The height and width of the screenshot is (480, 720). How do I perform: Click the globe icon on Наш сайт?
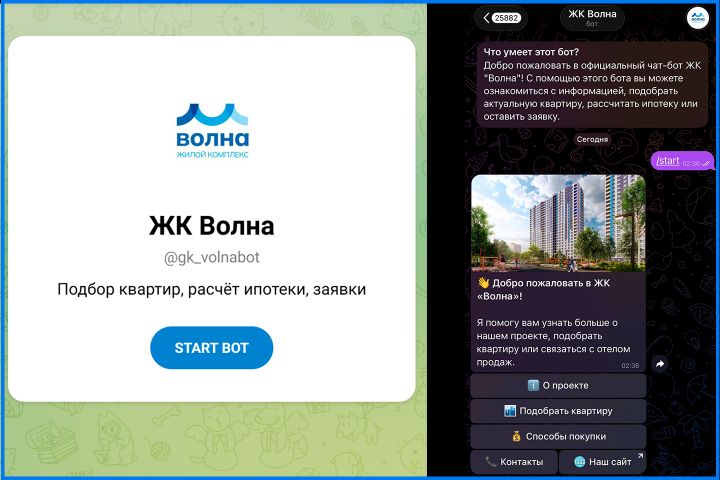[x=579, y=462]
